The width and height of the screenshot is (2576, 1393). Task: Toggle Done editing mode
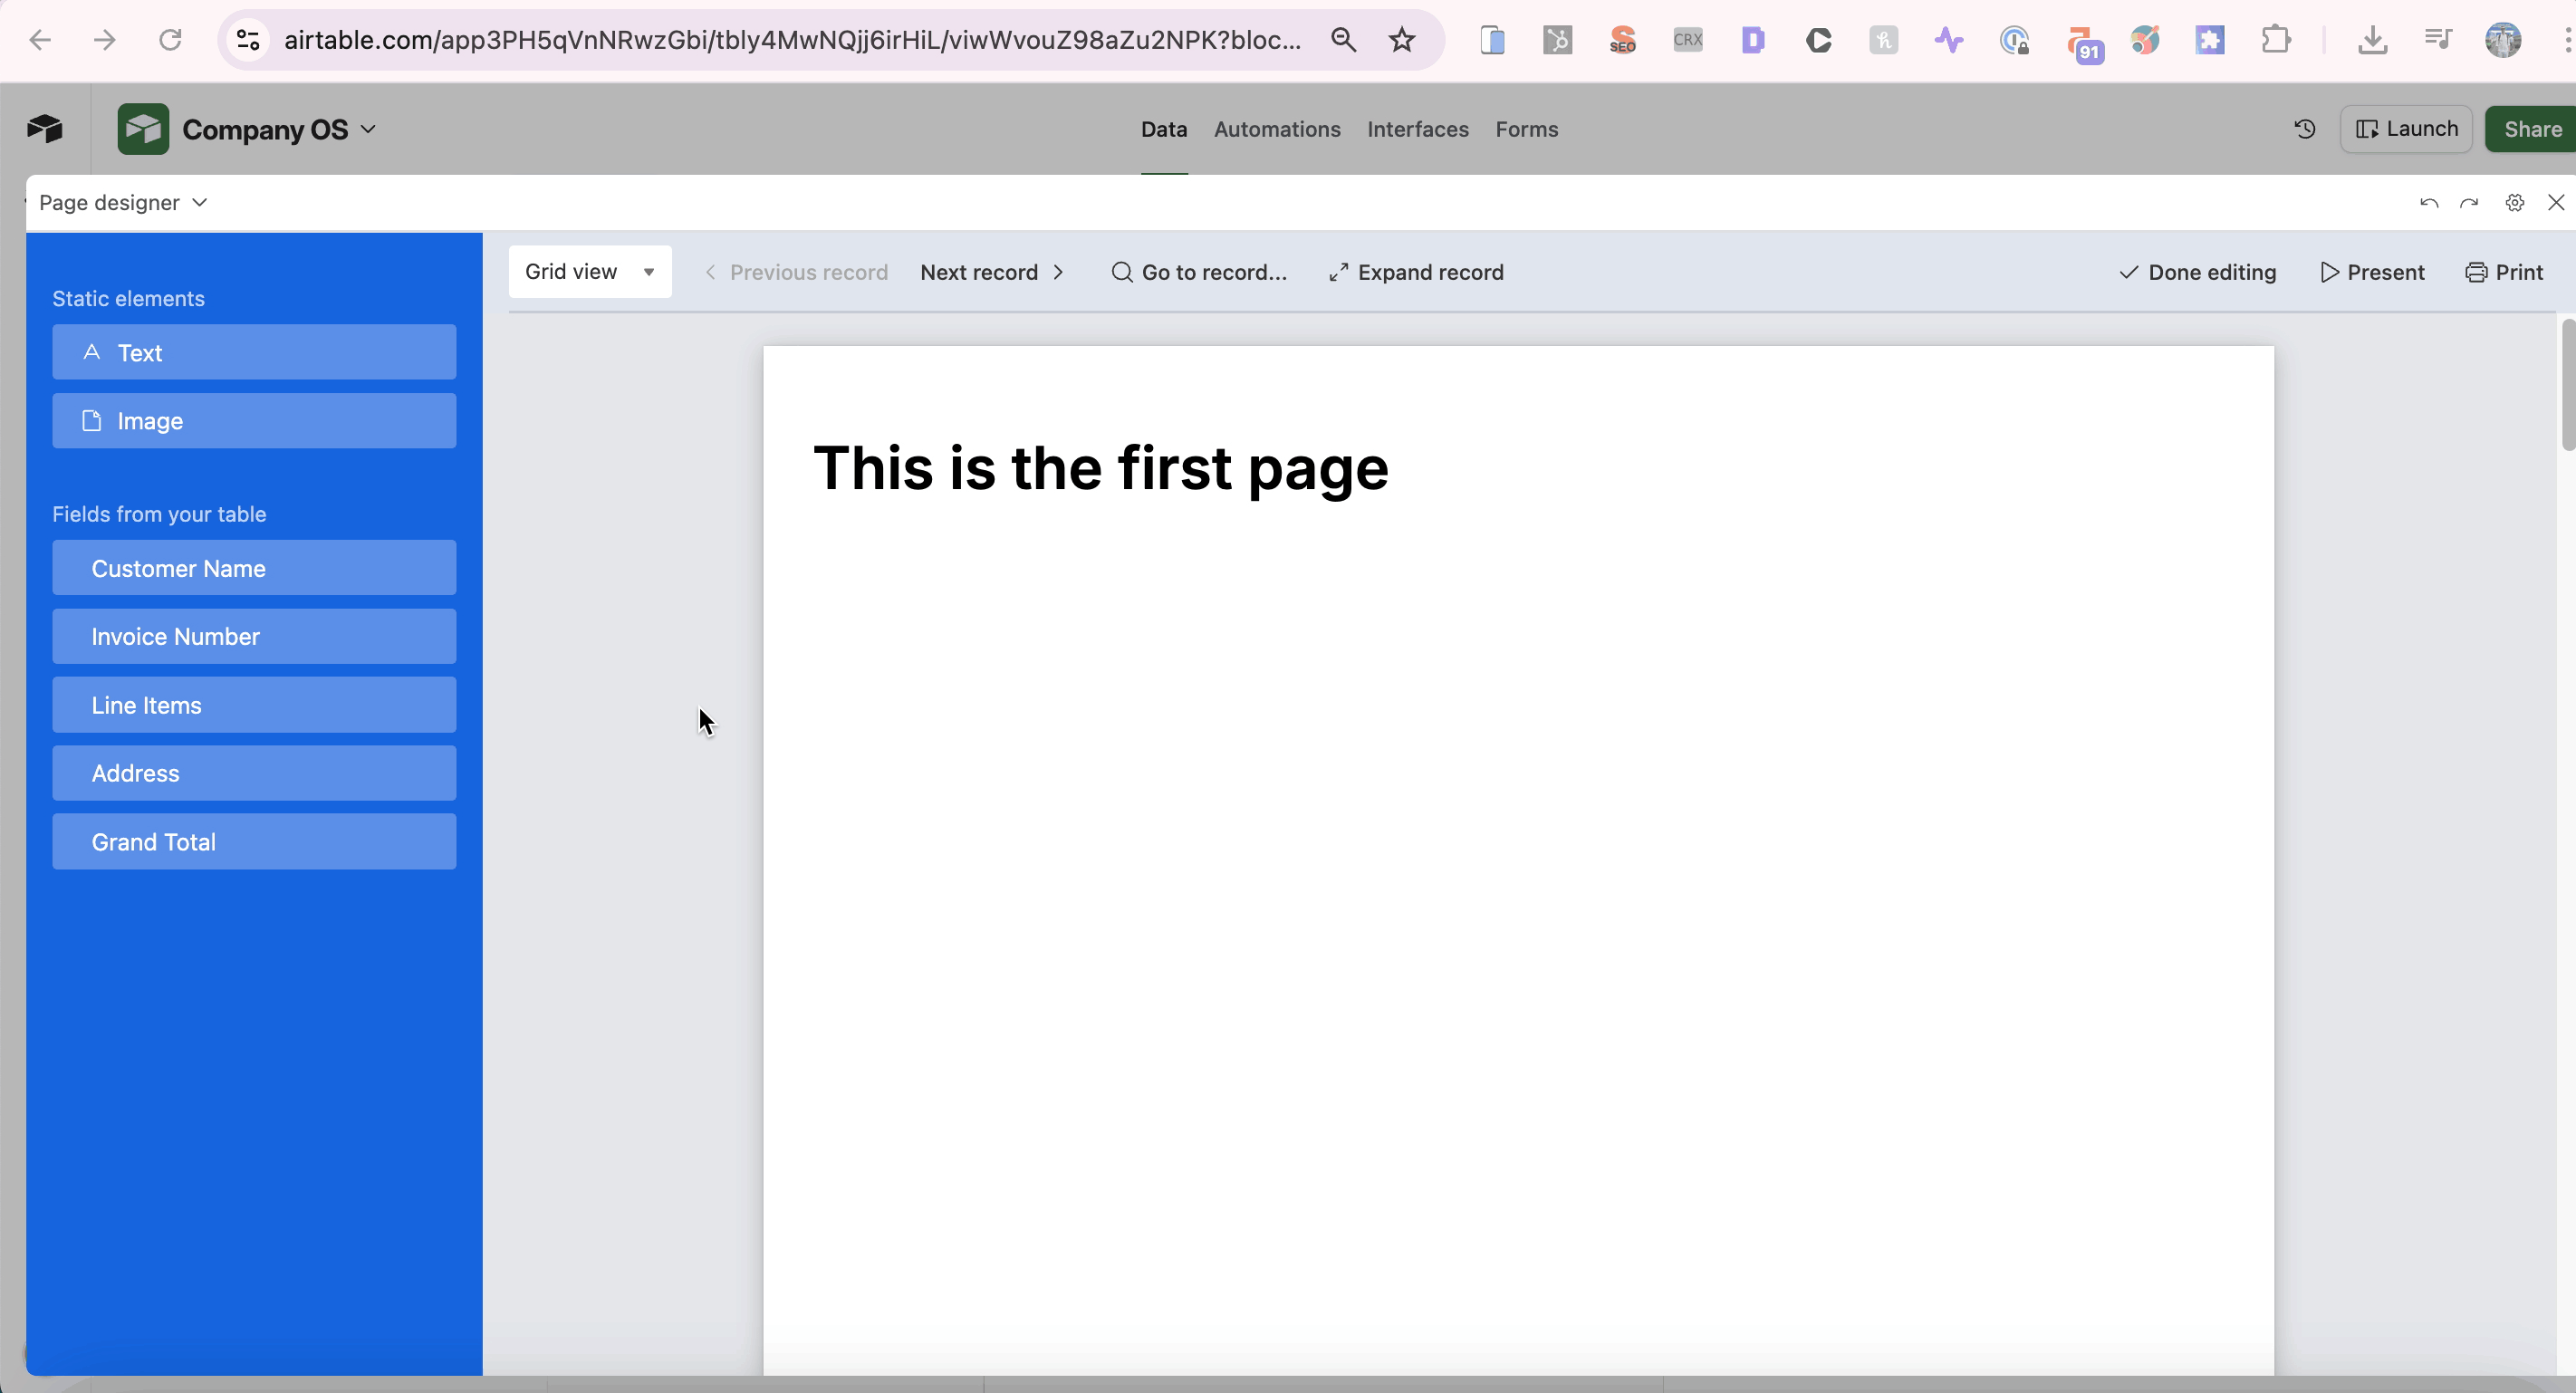point(2197,272)
